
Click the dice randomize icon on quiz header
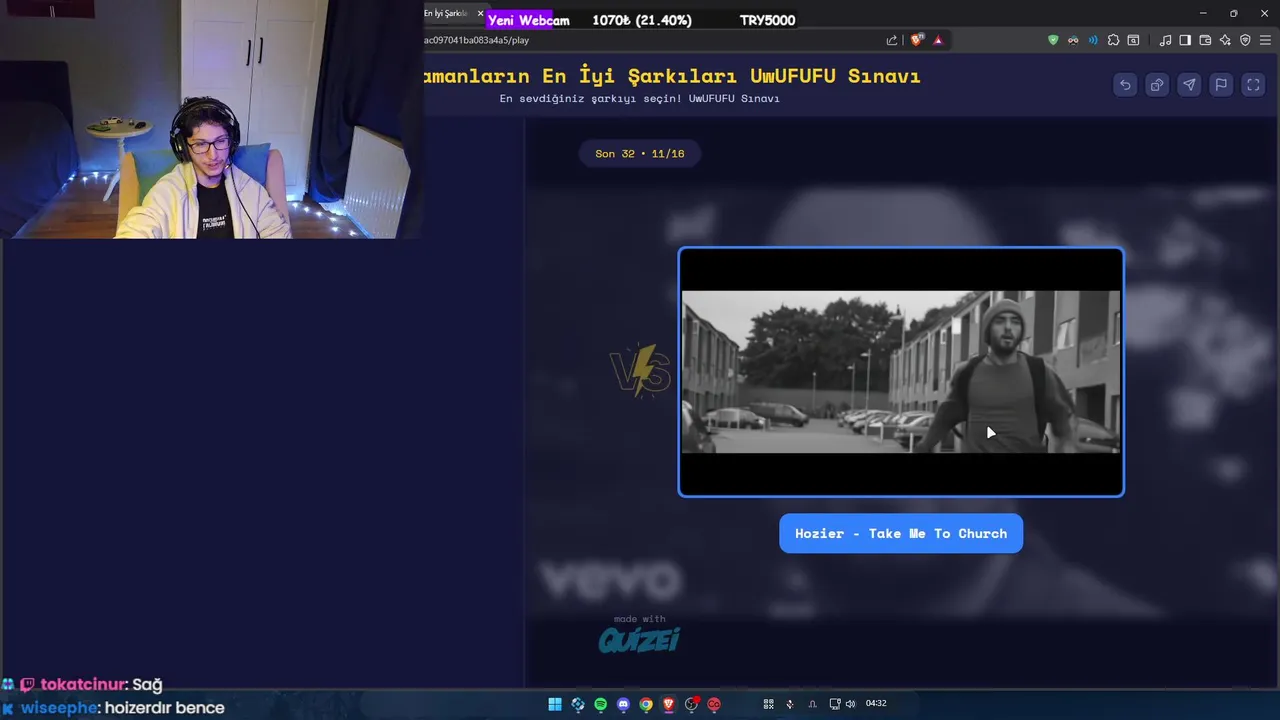1157,85
